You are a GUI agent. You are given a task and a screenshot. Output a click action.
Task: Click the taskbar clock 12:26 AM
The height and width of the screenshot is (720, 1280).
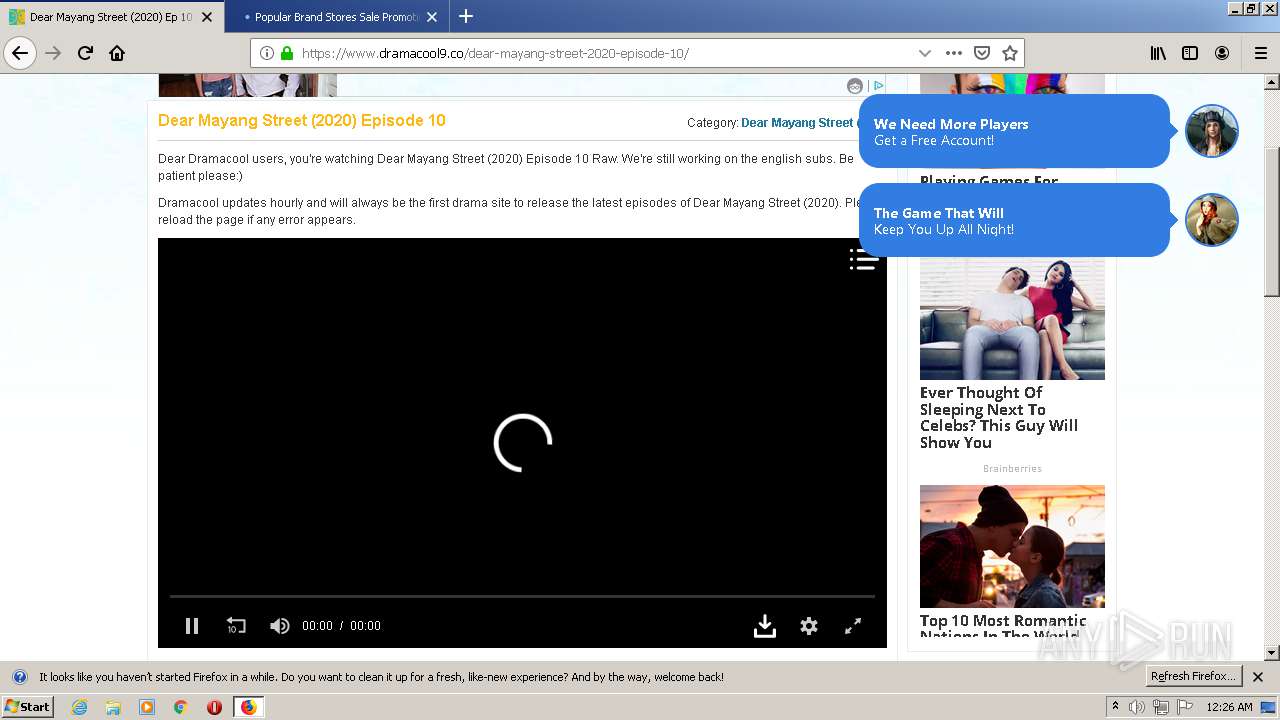click(x=1229, y=707)
